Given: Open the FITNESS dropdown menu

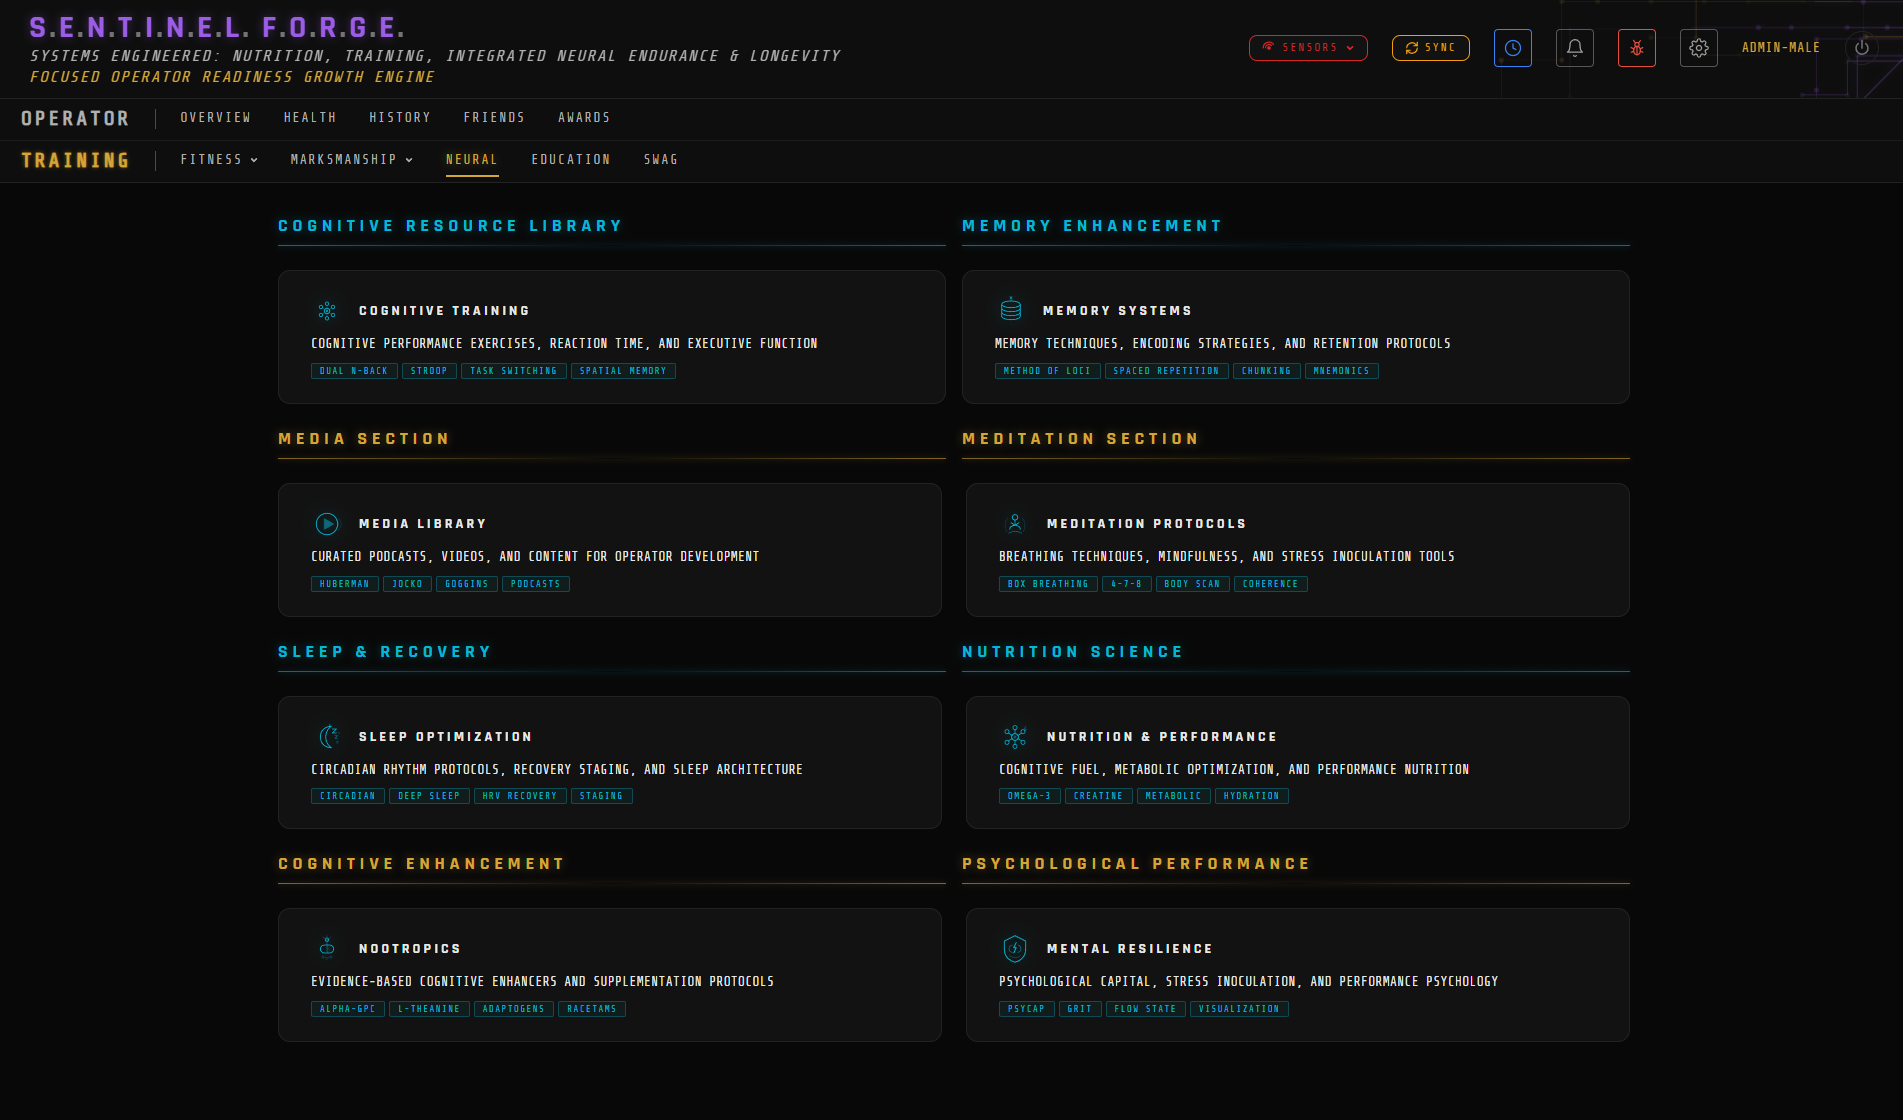Looking at the screenshot, I should pos(219,159).
